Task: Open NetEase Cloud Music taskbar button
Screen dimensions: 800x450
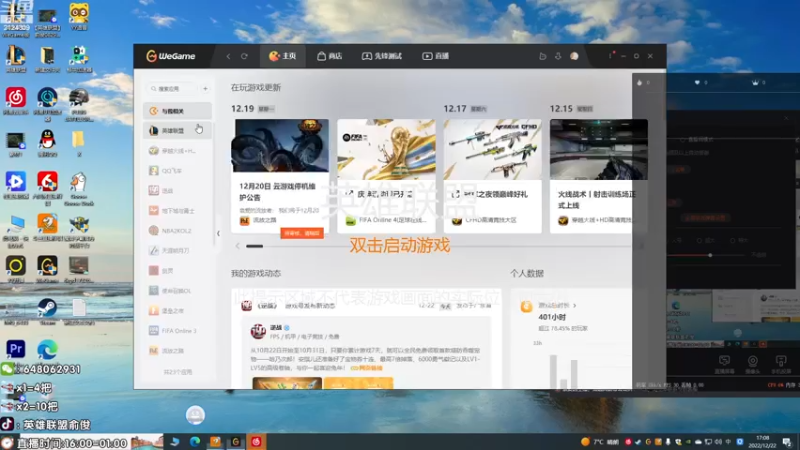Action: [256, 442]
